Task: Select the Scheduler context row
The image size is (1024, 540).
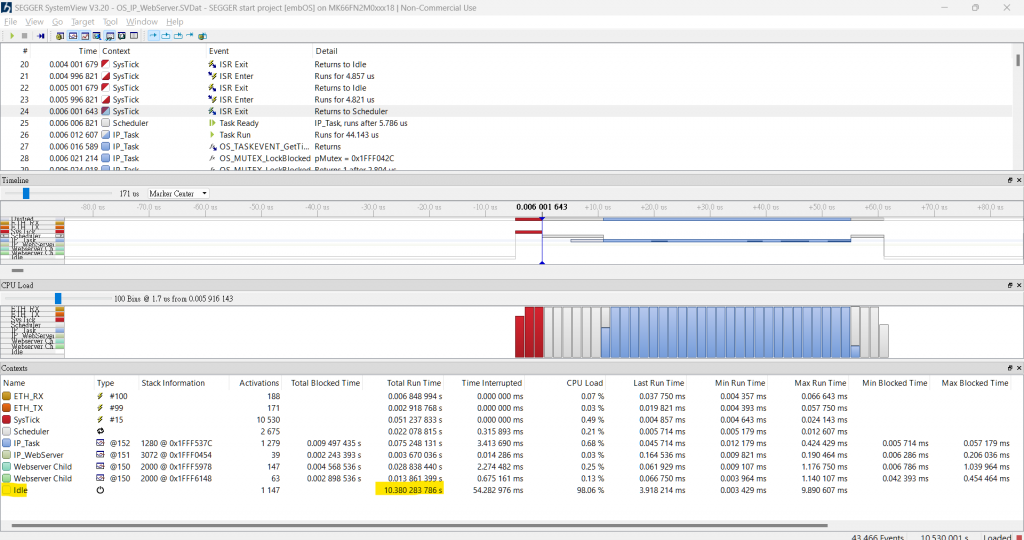Action: click(x=506, y=432)
